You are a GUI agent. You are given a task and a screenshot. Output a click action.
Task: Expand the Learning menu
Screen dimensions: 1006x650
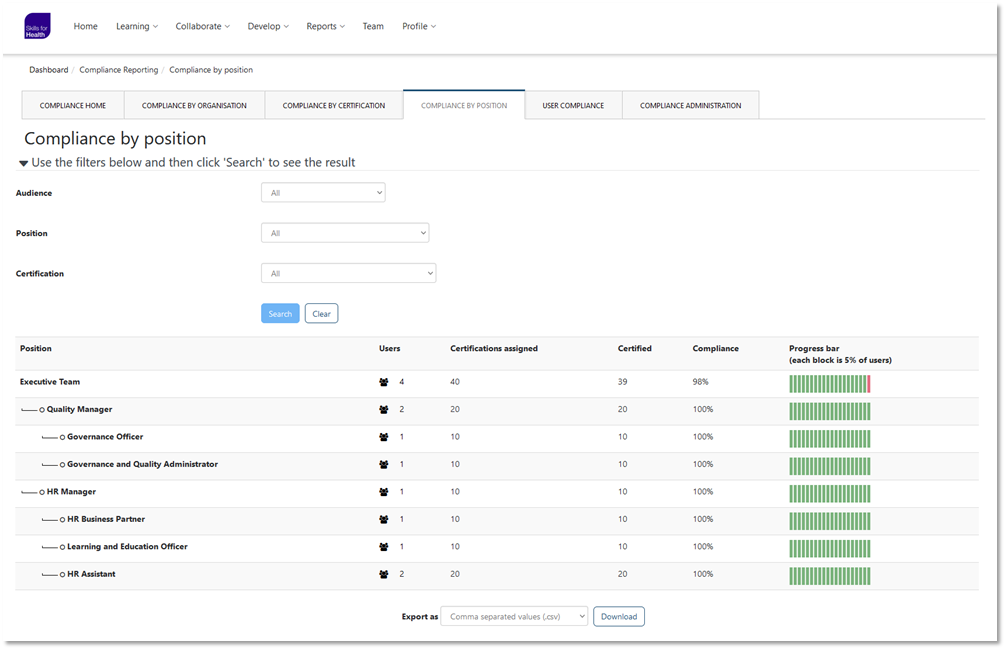point(137,26)
